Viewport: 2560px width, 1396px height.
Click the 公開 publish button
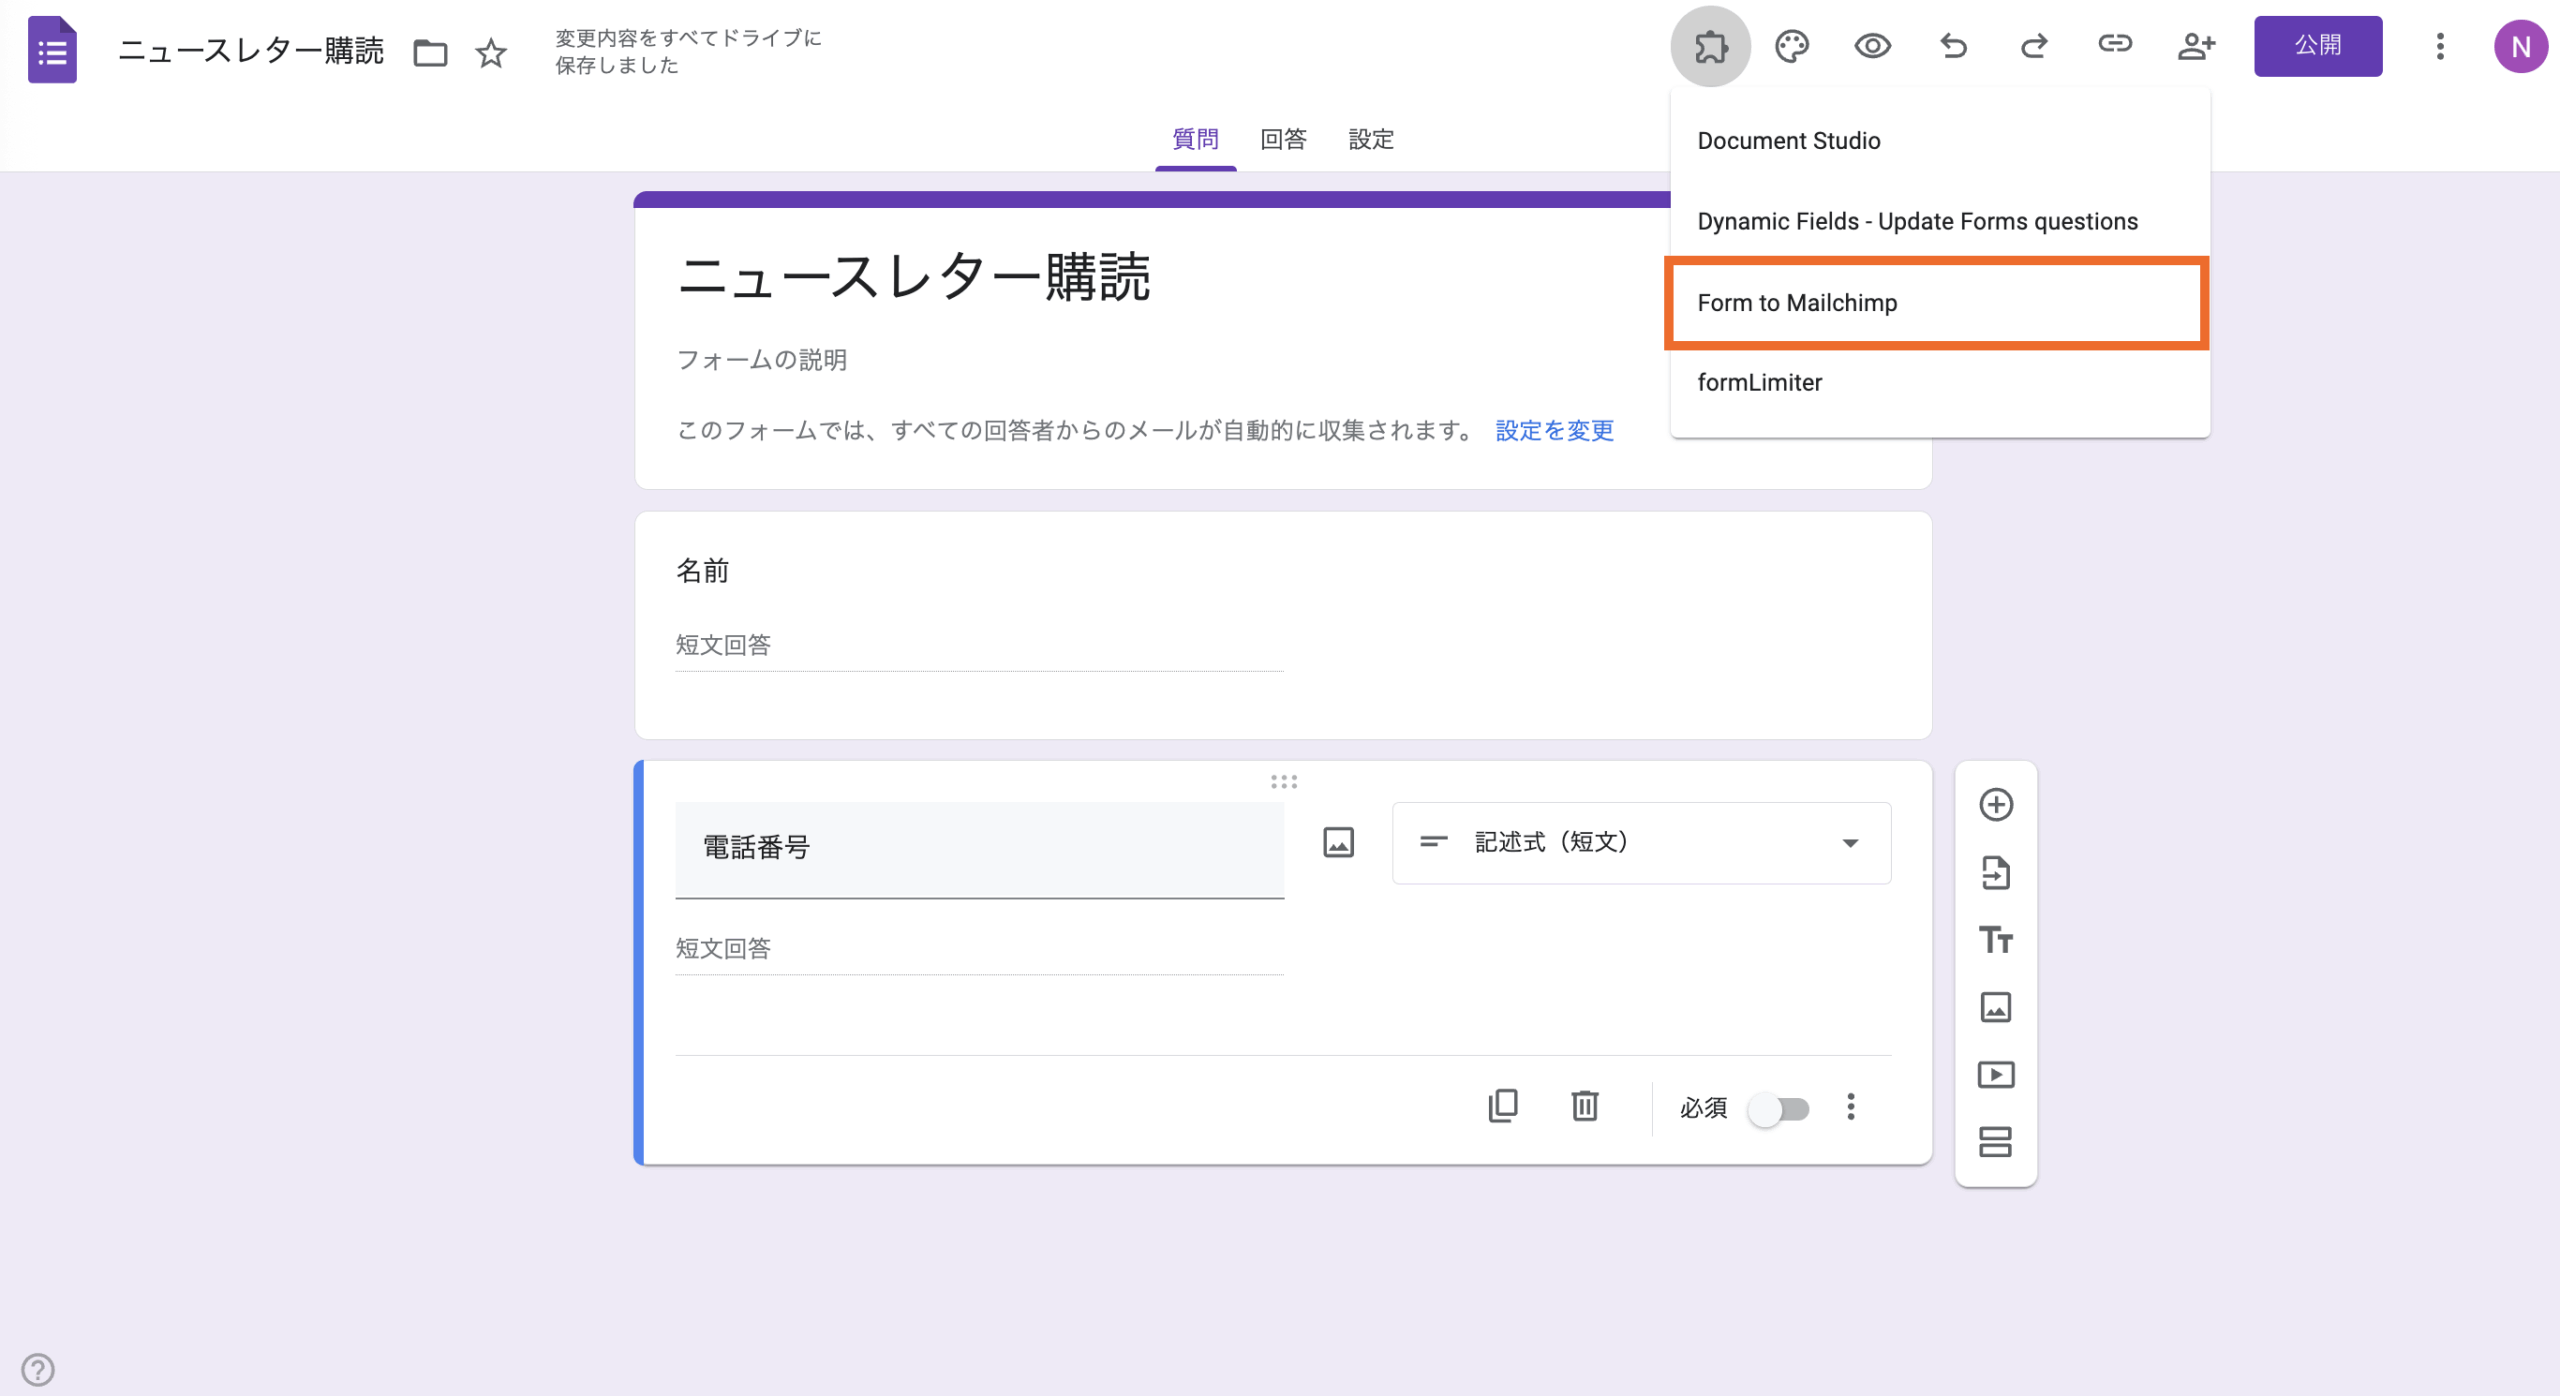2317,46
